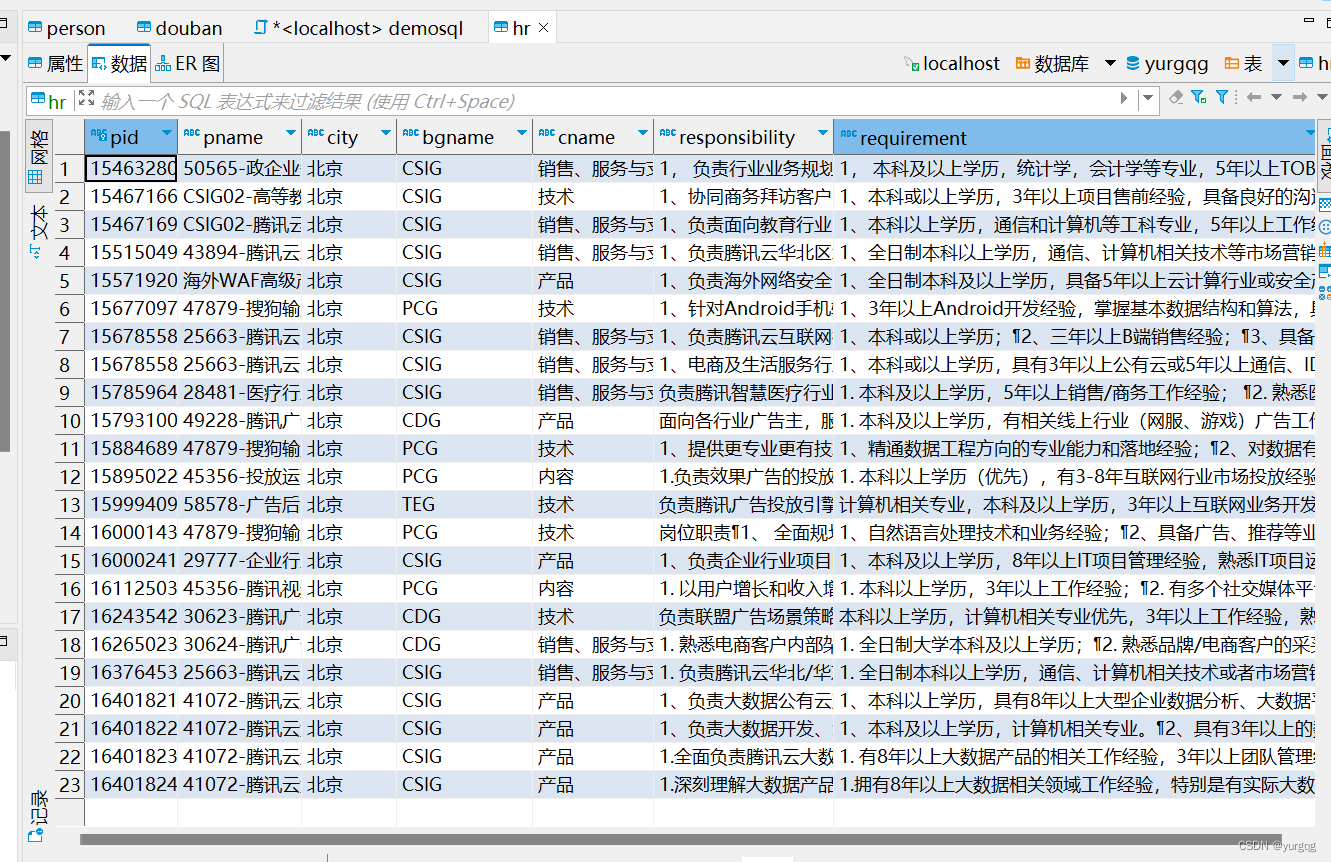Expand the dropdown after 数据库 breadcrumb

tap(1110, 64)
